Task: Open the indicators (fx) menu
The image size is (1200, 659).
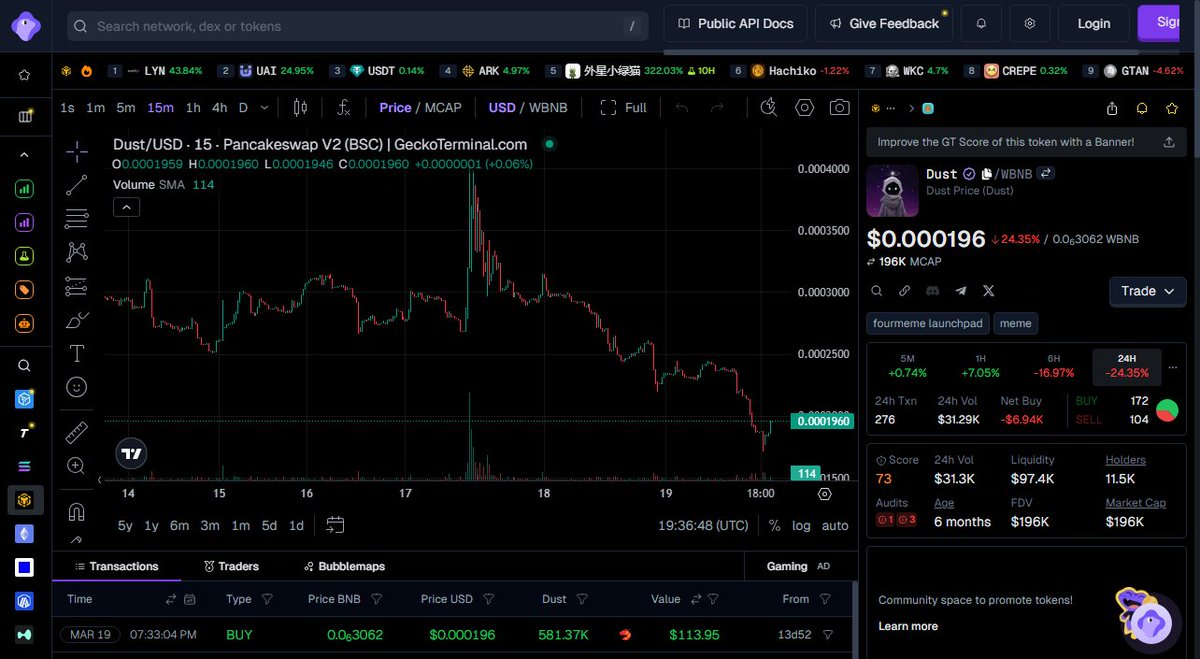Action: [344, 107]
